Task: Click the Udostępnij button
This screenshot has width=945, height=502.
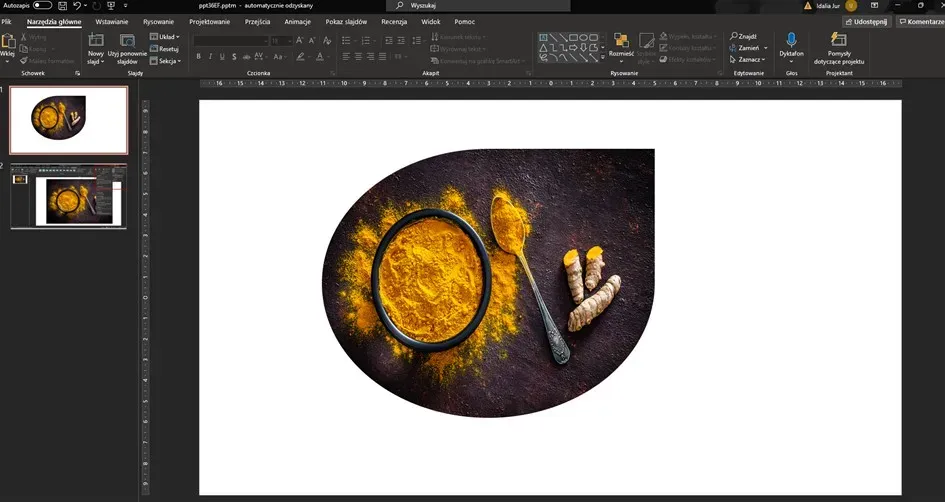Action: click(x=867, y=21)
